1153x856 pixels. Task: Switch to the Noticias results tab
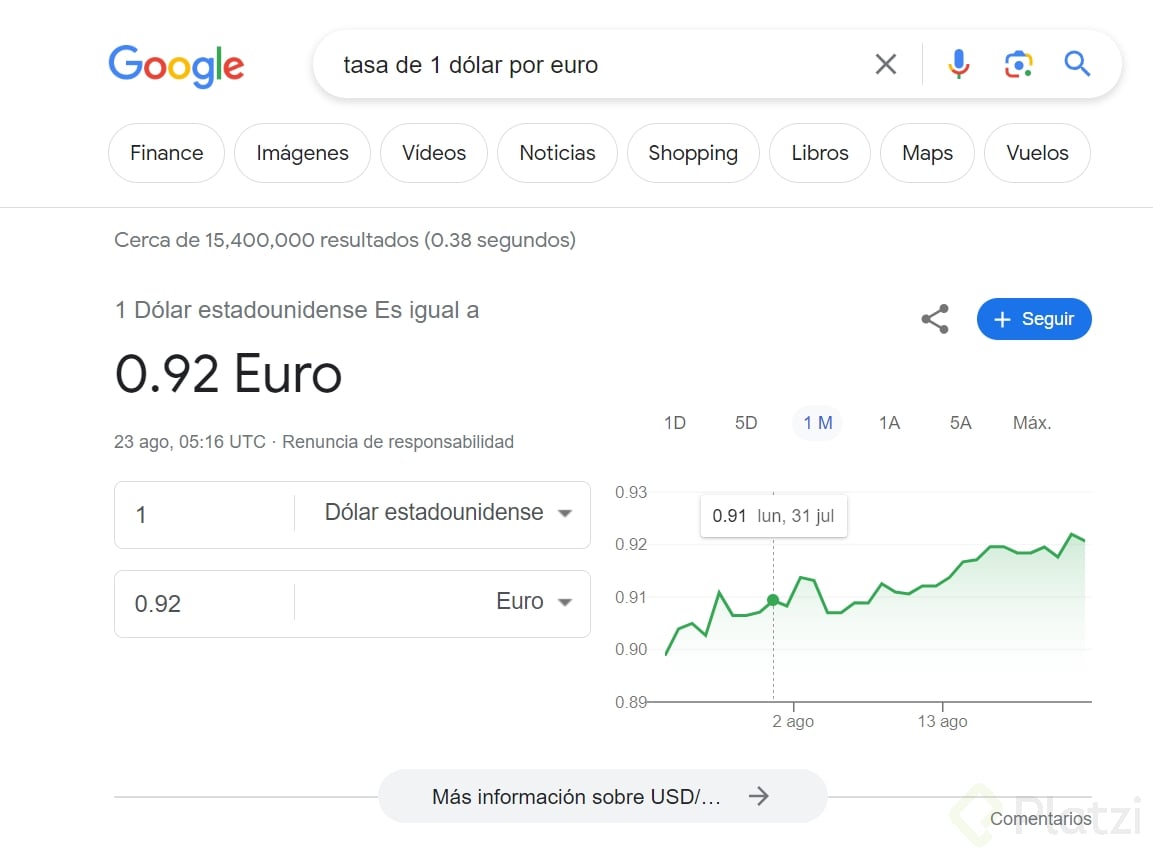pyautogui.click(x=557, y=153)
